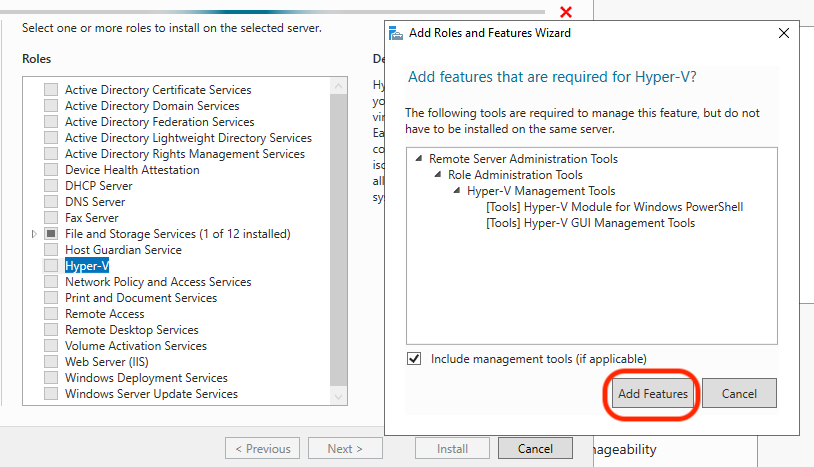Check Active Directory Federation Services
The height and width of the screenshot is (467, 814).
tap(51, 121)
